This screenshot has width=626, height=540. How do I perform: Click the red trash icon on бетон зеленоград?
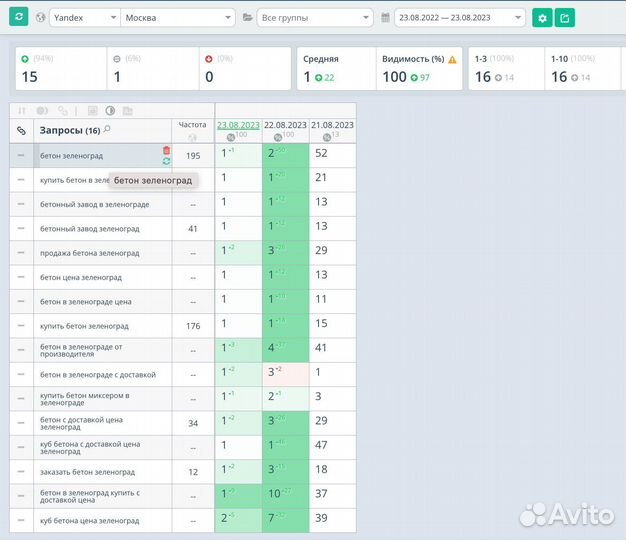coord(166,150)
